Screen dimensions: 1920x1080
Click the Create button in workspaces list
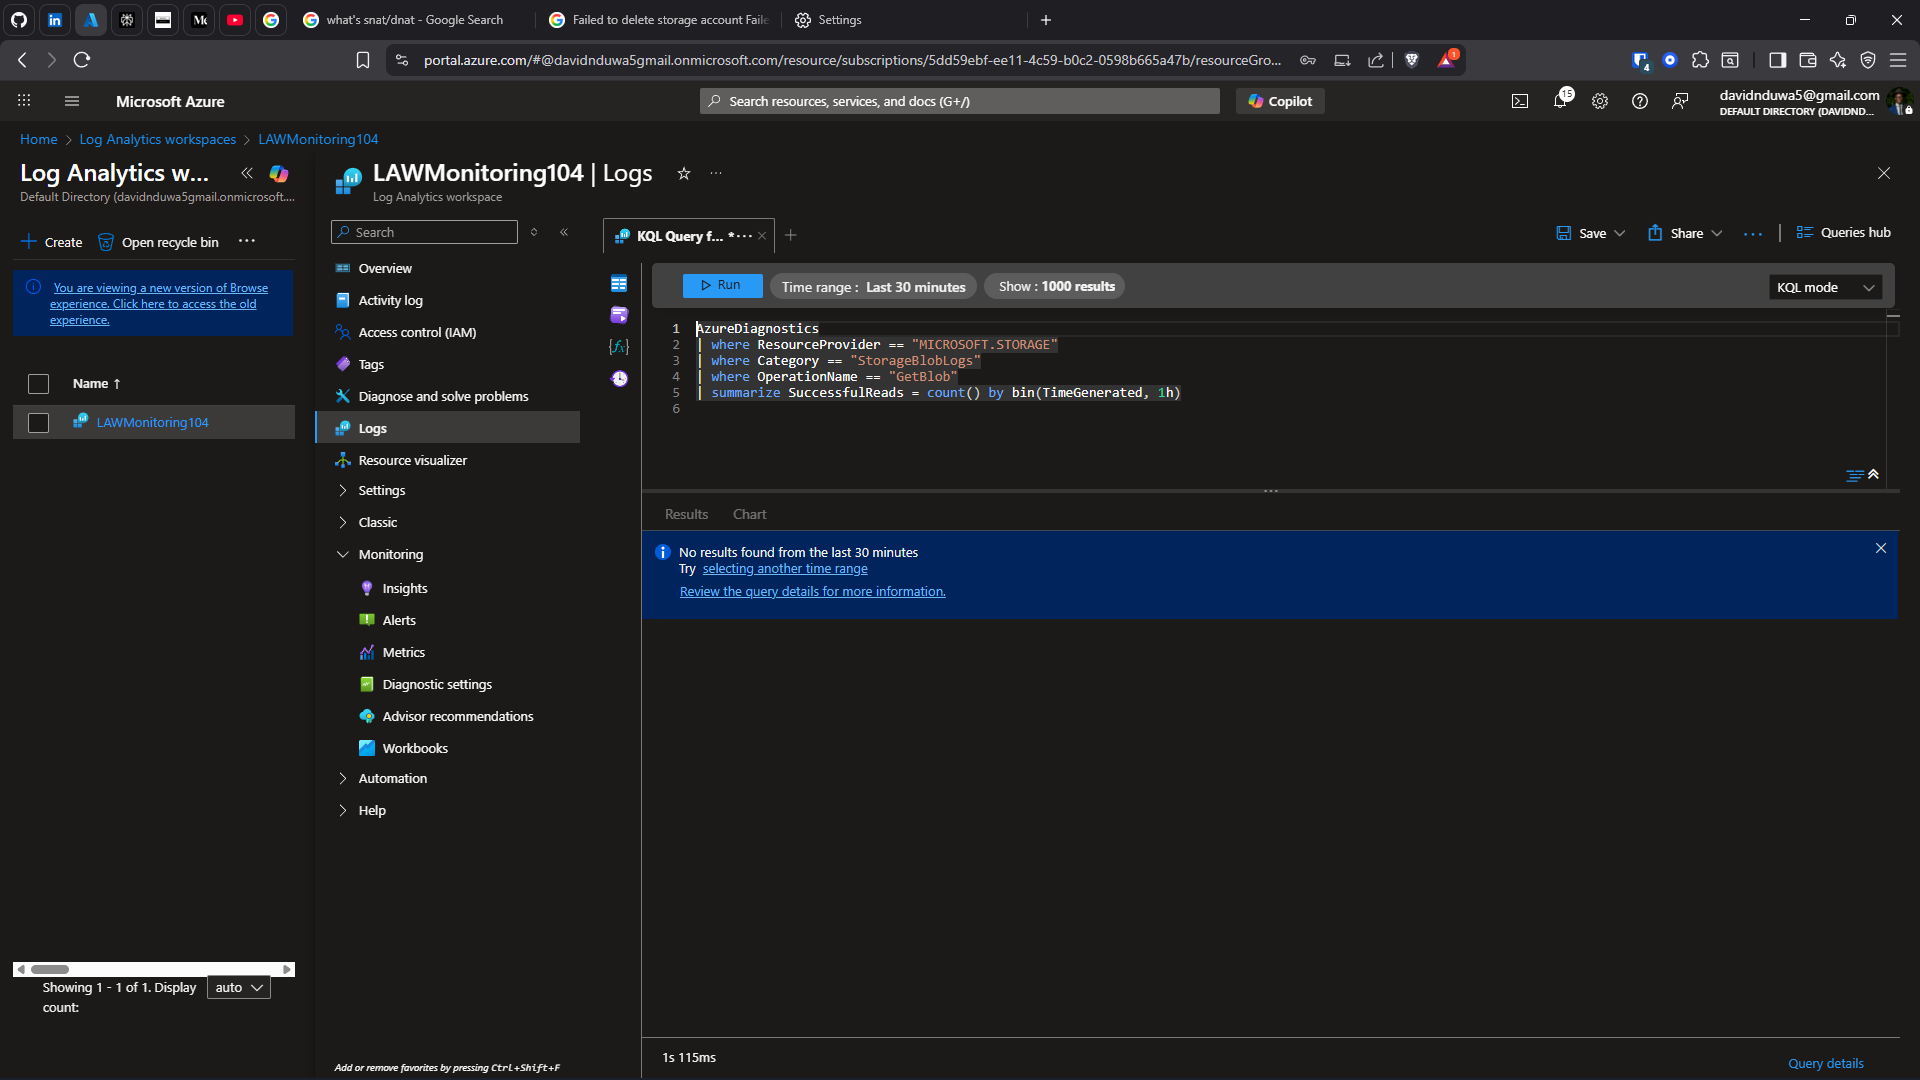click(52, 242)
